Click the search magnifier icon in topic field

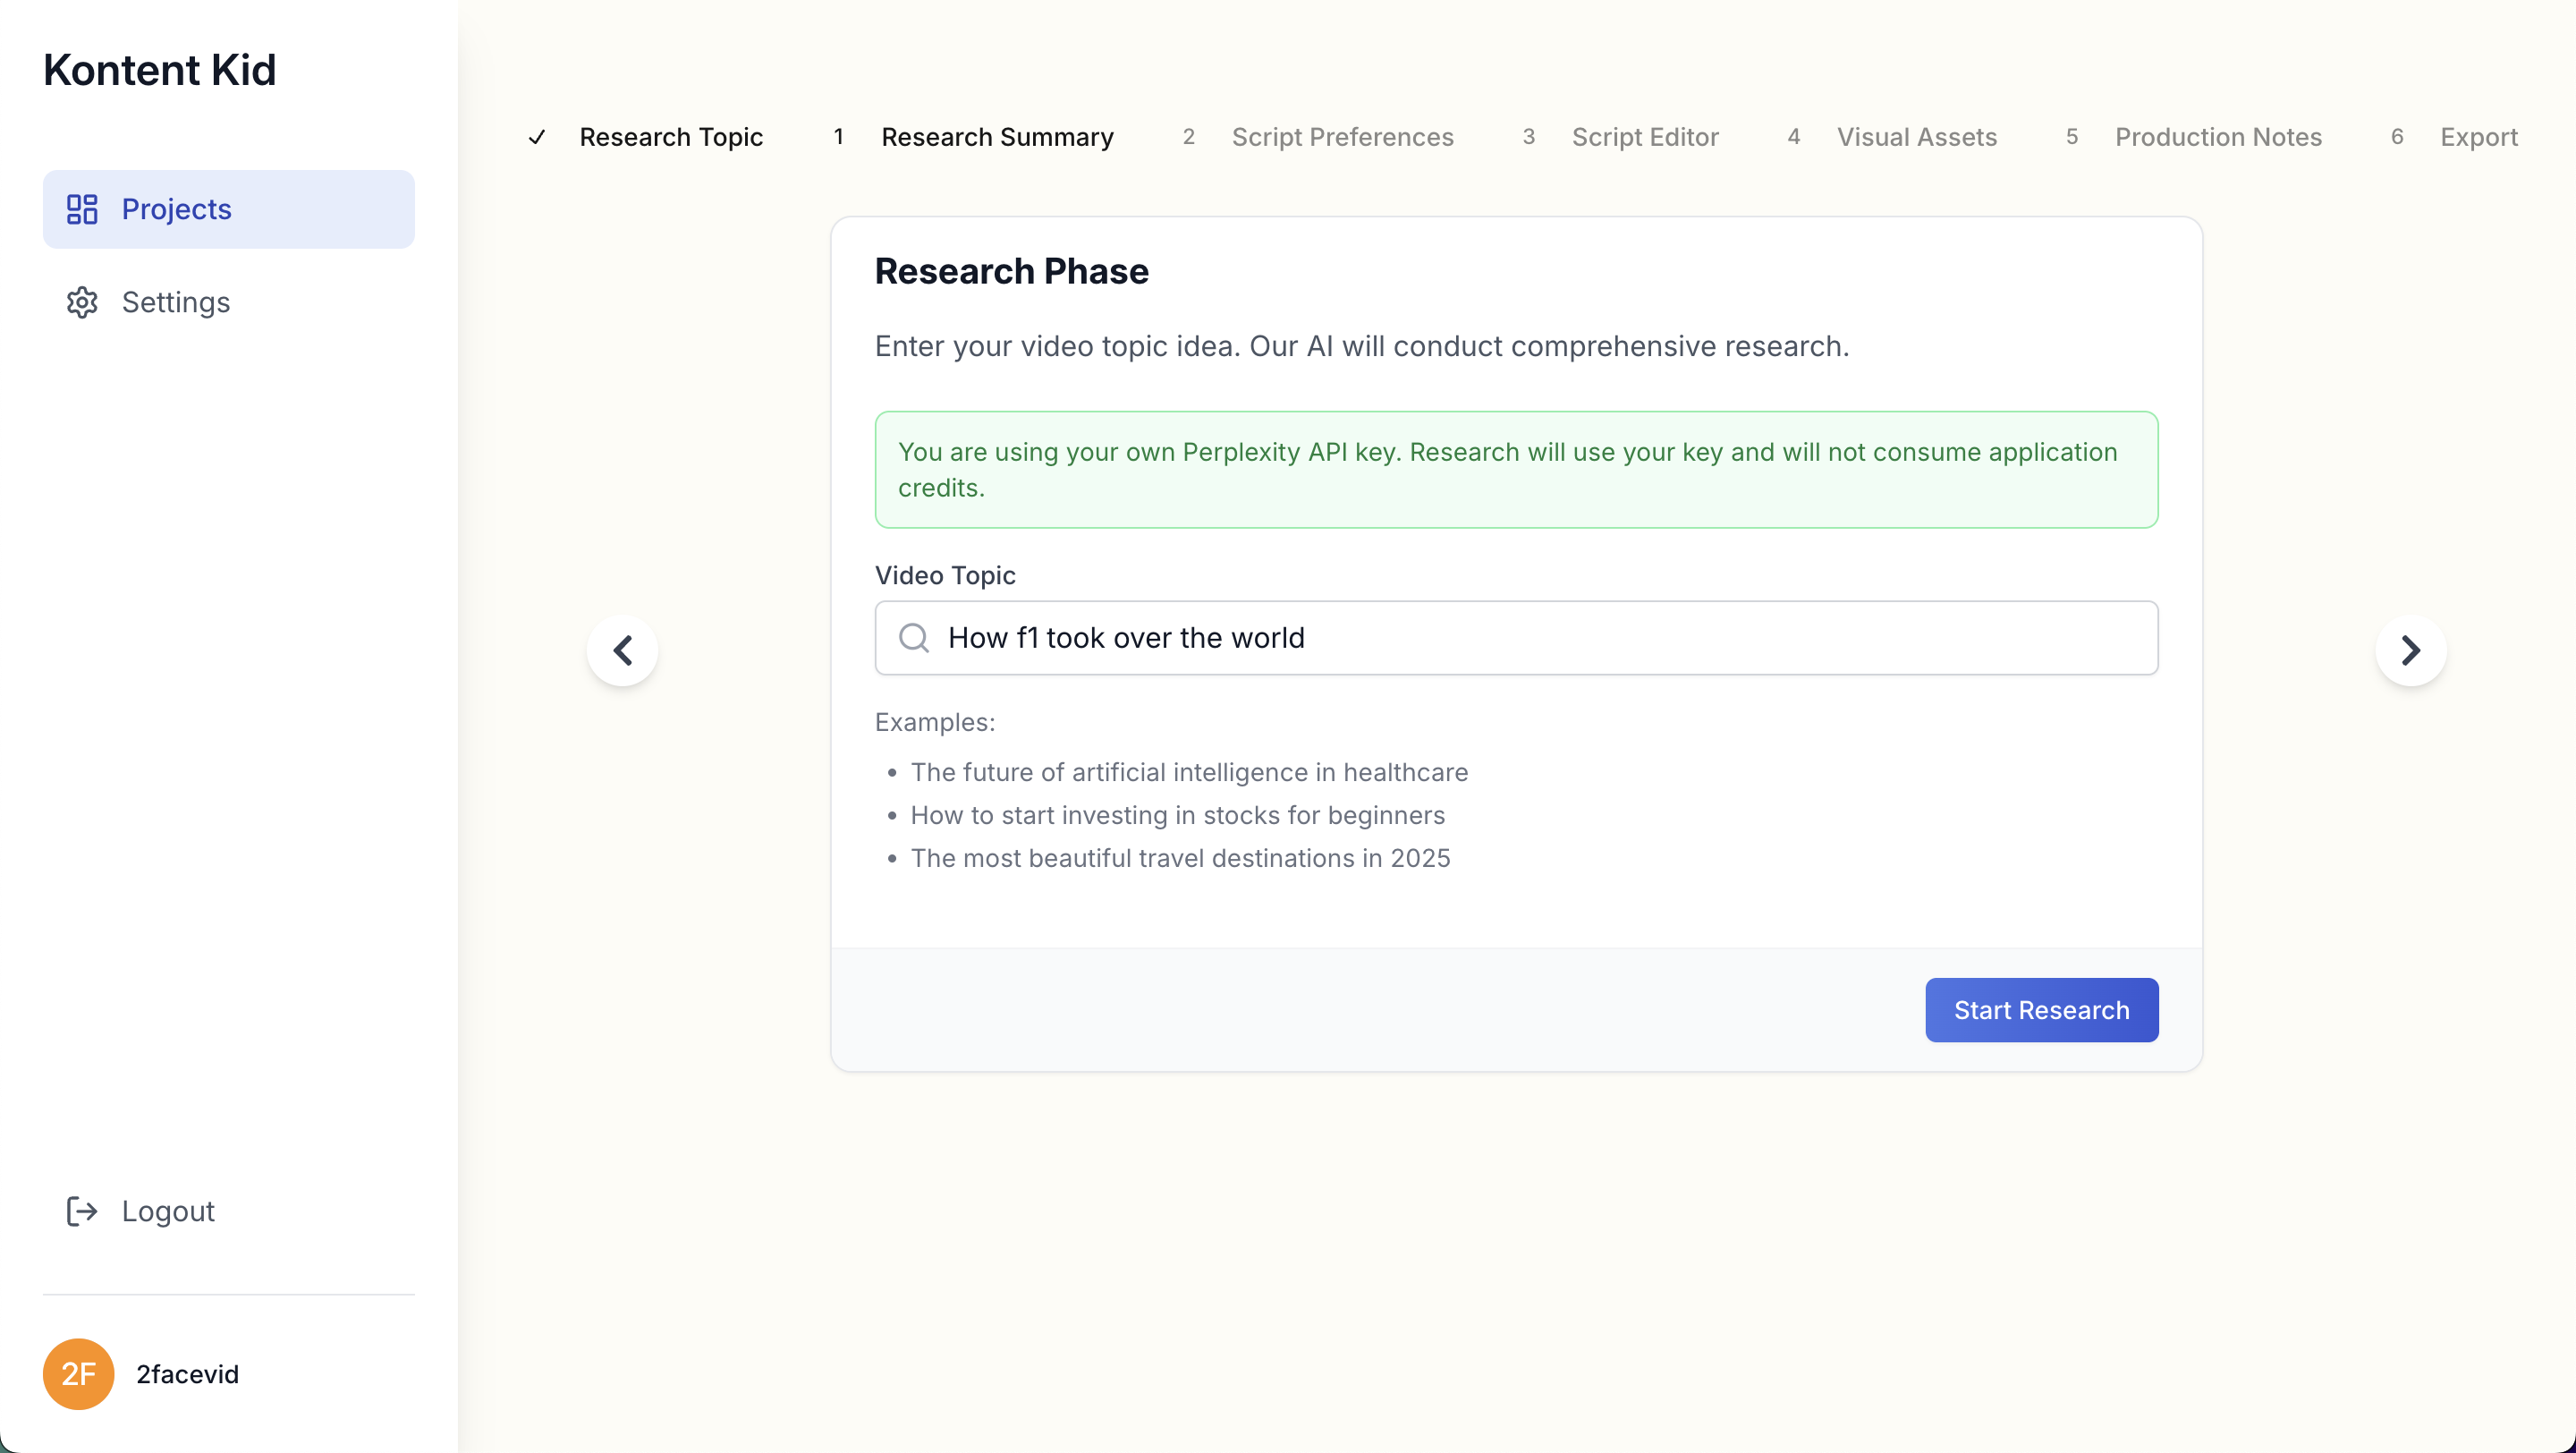[913, 638]
